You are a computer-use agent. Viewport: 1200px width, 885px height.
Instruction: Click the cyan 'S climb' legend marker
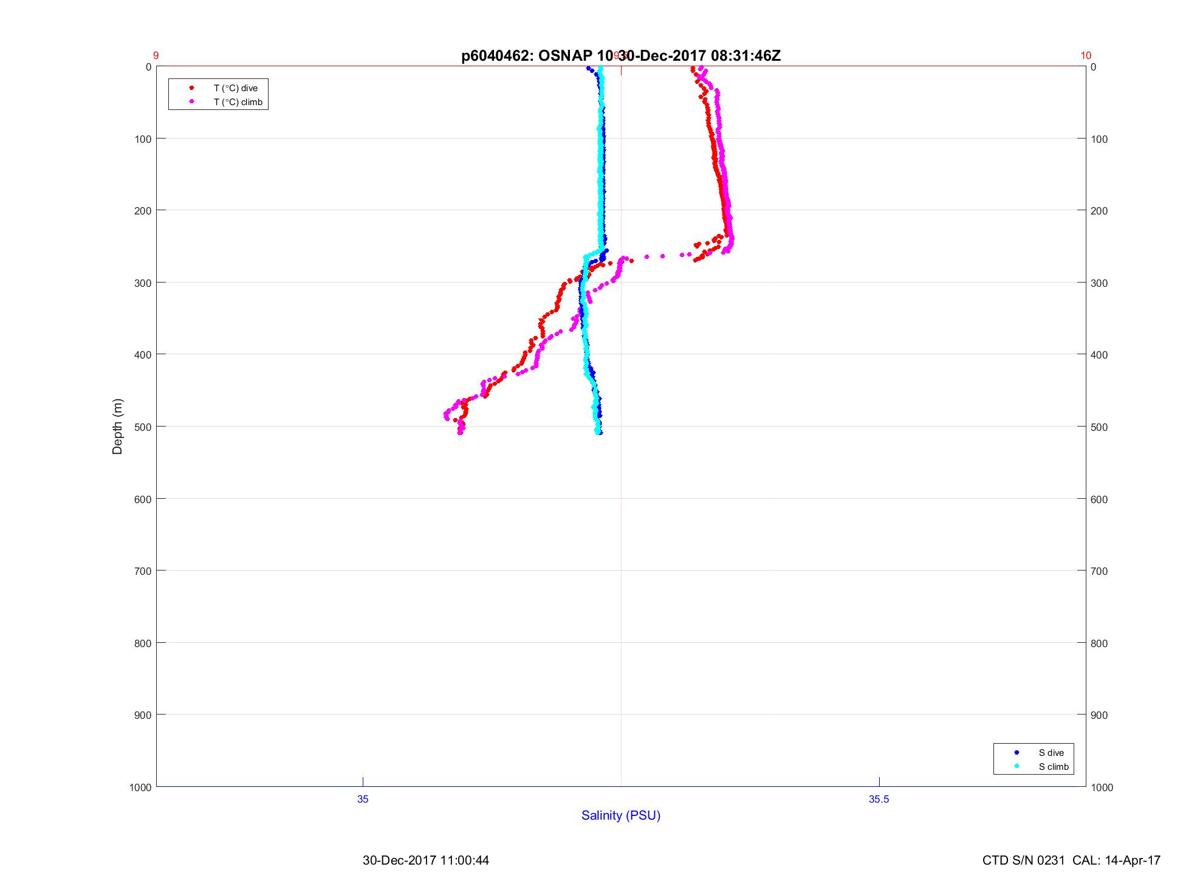click(x=1017, y=767)
